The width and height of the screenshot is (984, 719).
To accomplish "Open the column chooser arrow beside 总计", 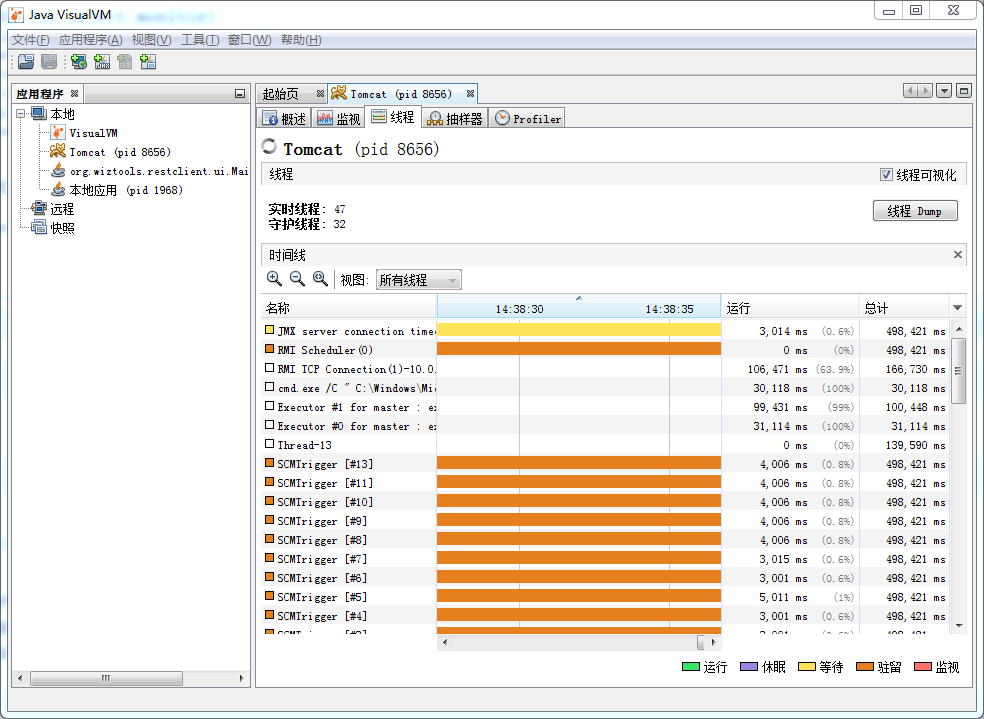I will [x=958, y=307].
